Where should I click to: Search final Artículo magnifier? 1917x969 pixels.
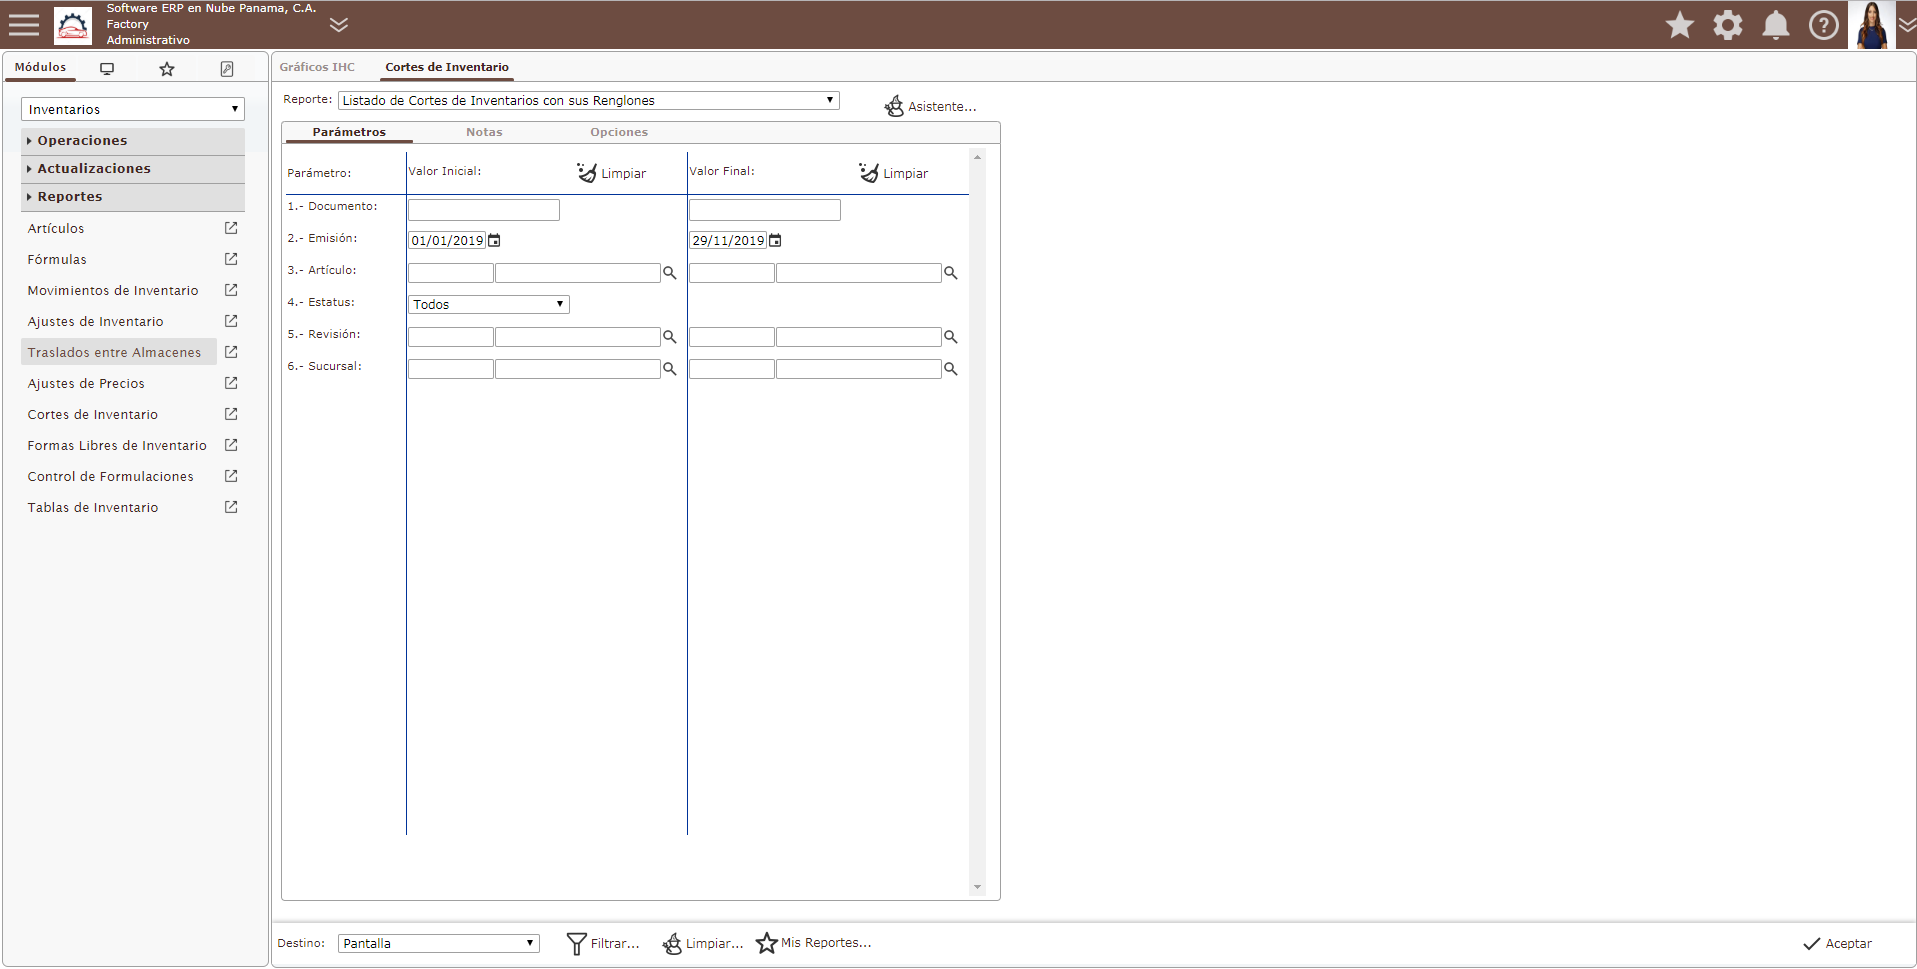coord(951,273)
